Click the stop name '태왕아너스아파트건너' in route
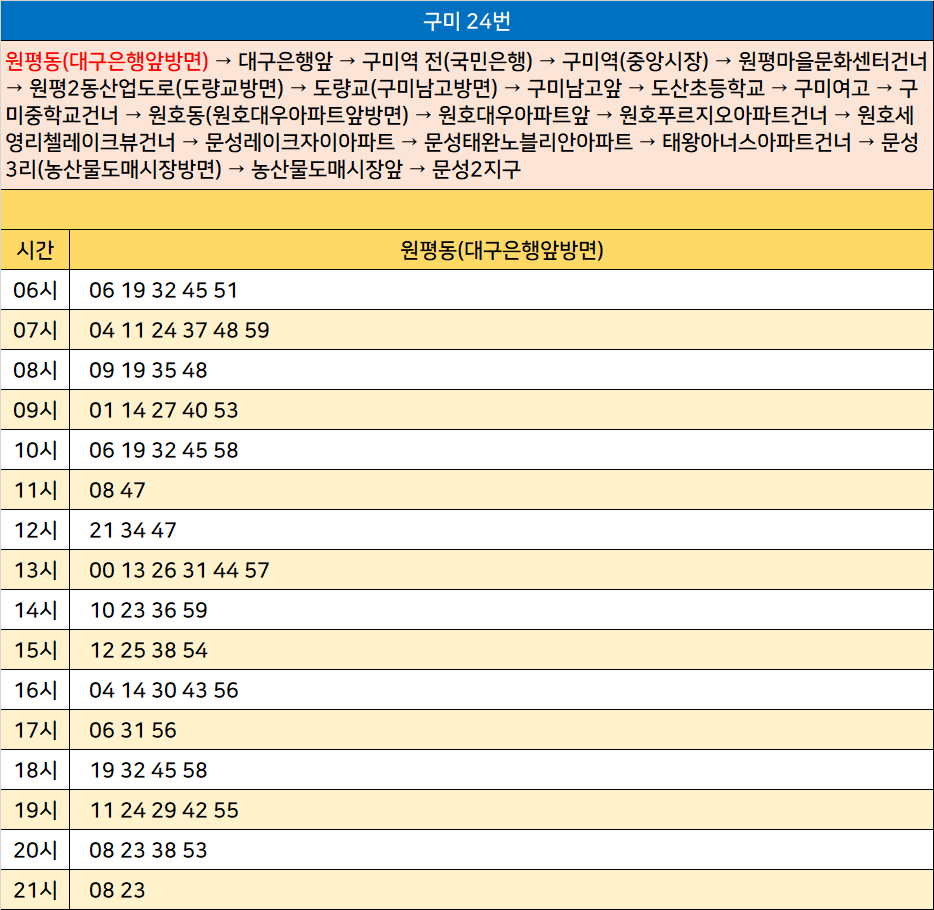The width and height of the screenshot is (934, 910). (757, 142)
